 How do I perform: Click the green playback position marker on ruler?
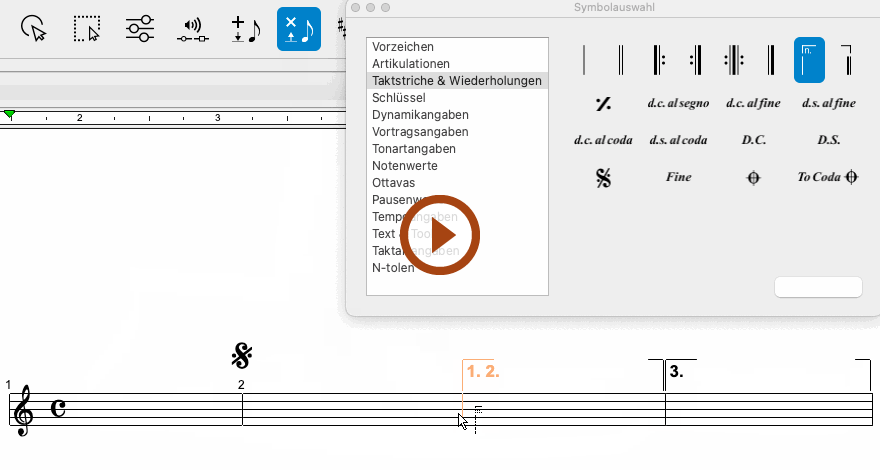click(10, 116)
